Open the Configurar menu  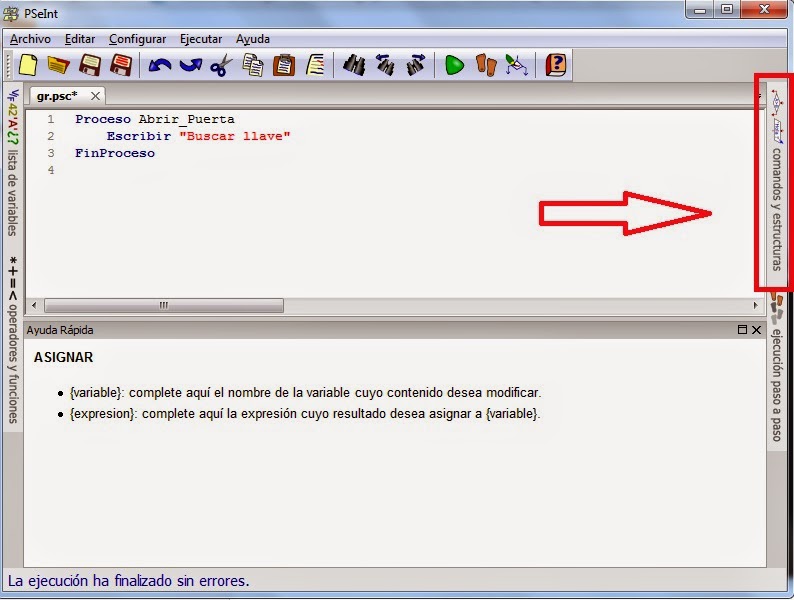[137, 39]
